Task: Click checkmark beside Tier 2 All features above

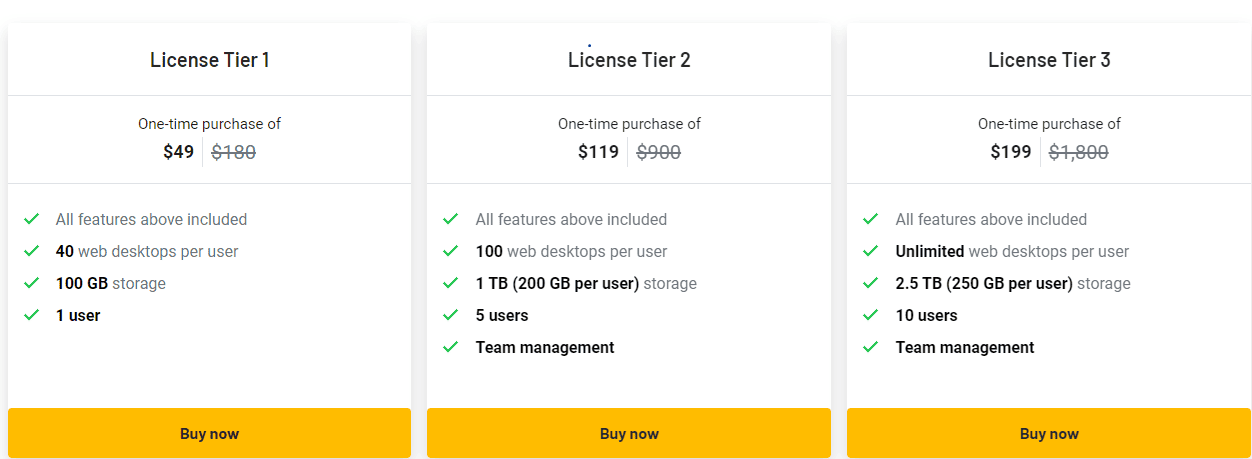Action: 451,219
